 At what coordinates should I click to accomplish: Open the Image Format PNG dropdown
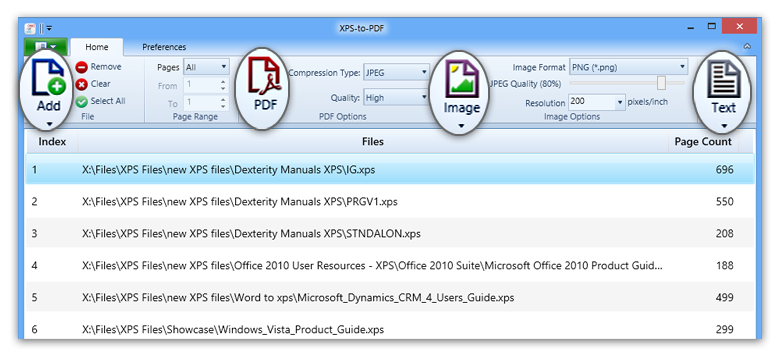pos(628,67)
